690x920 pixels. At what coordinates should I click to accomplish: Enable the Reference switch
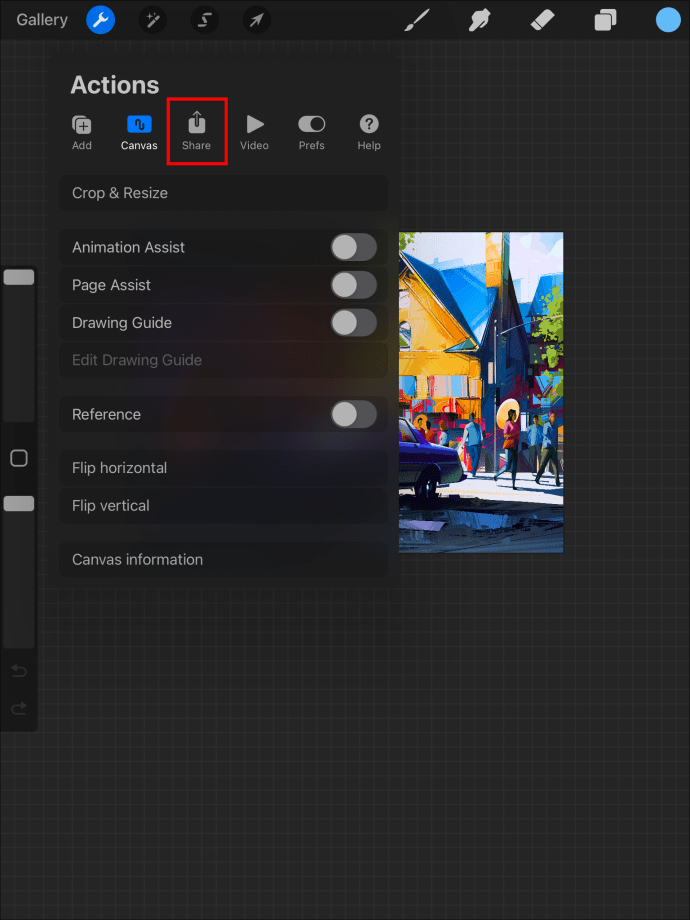(354, 414)
